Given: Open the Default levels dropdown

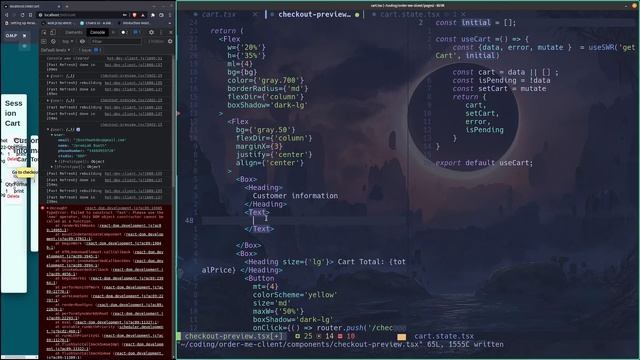Looking at the screenshot, I should 56,50.
